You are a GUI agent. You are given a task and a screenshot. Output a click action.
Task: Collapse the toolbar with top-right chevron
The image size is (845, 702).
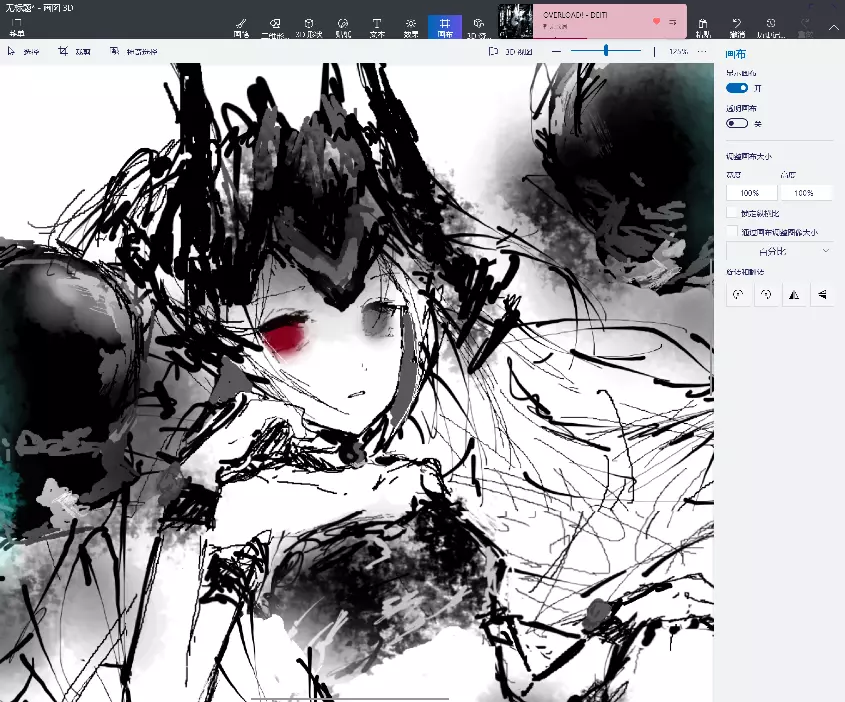tap(834, 27)
